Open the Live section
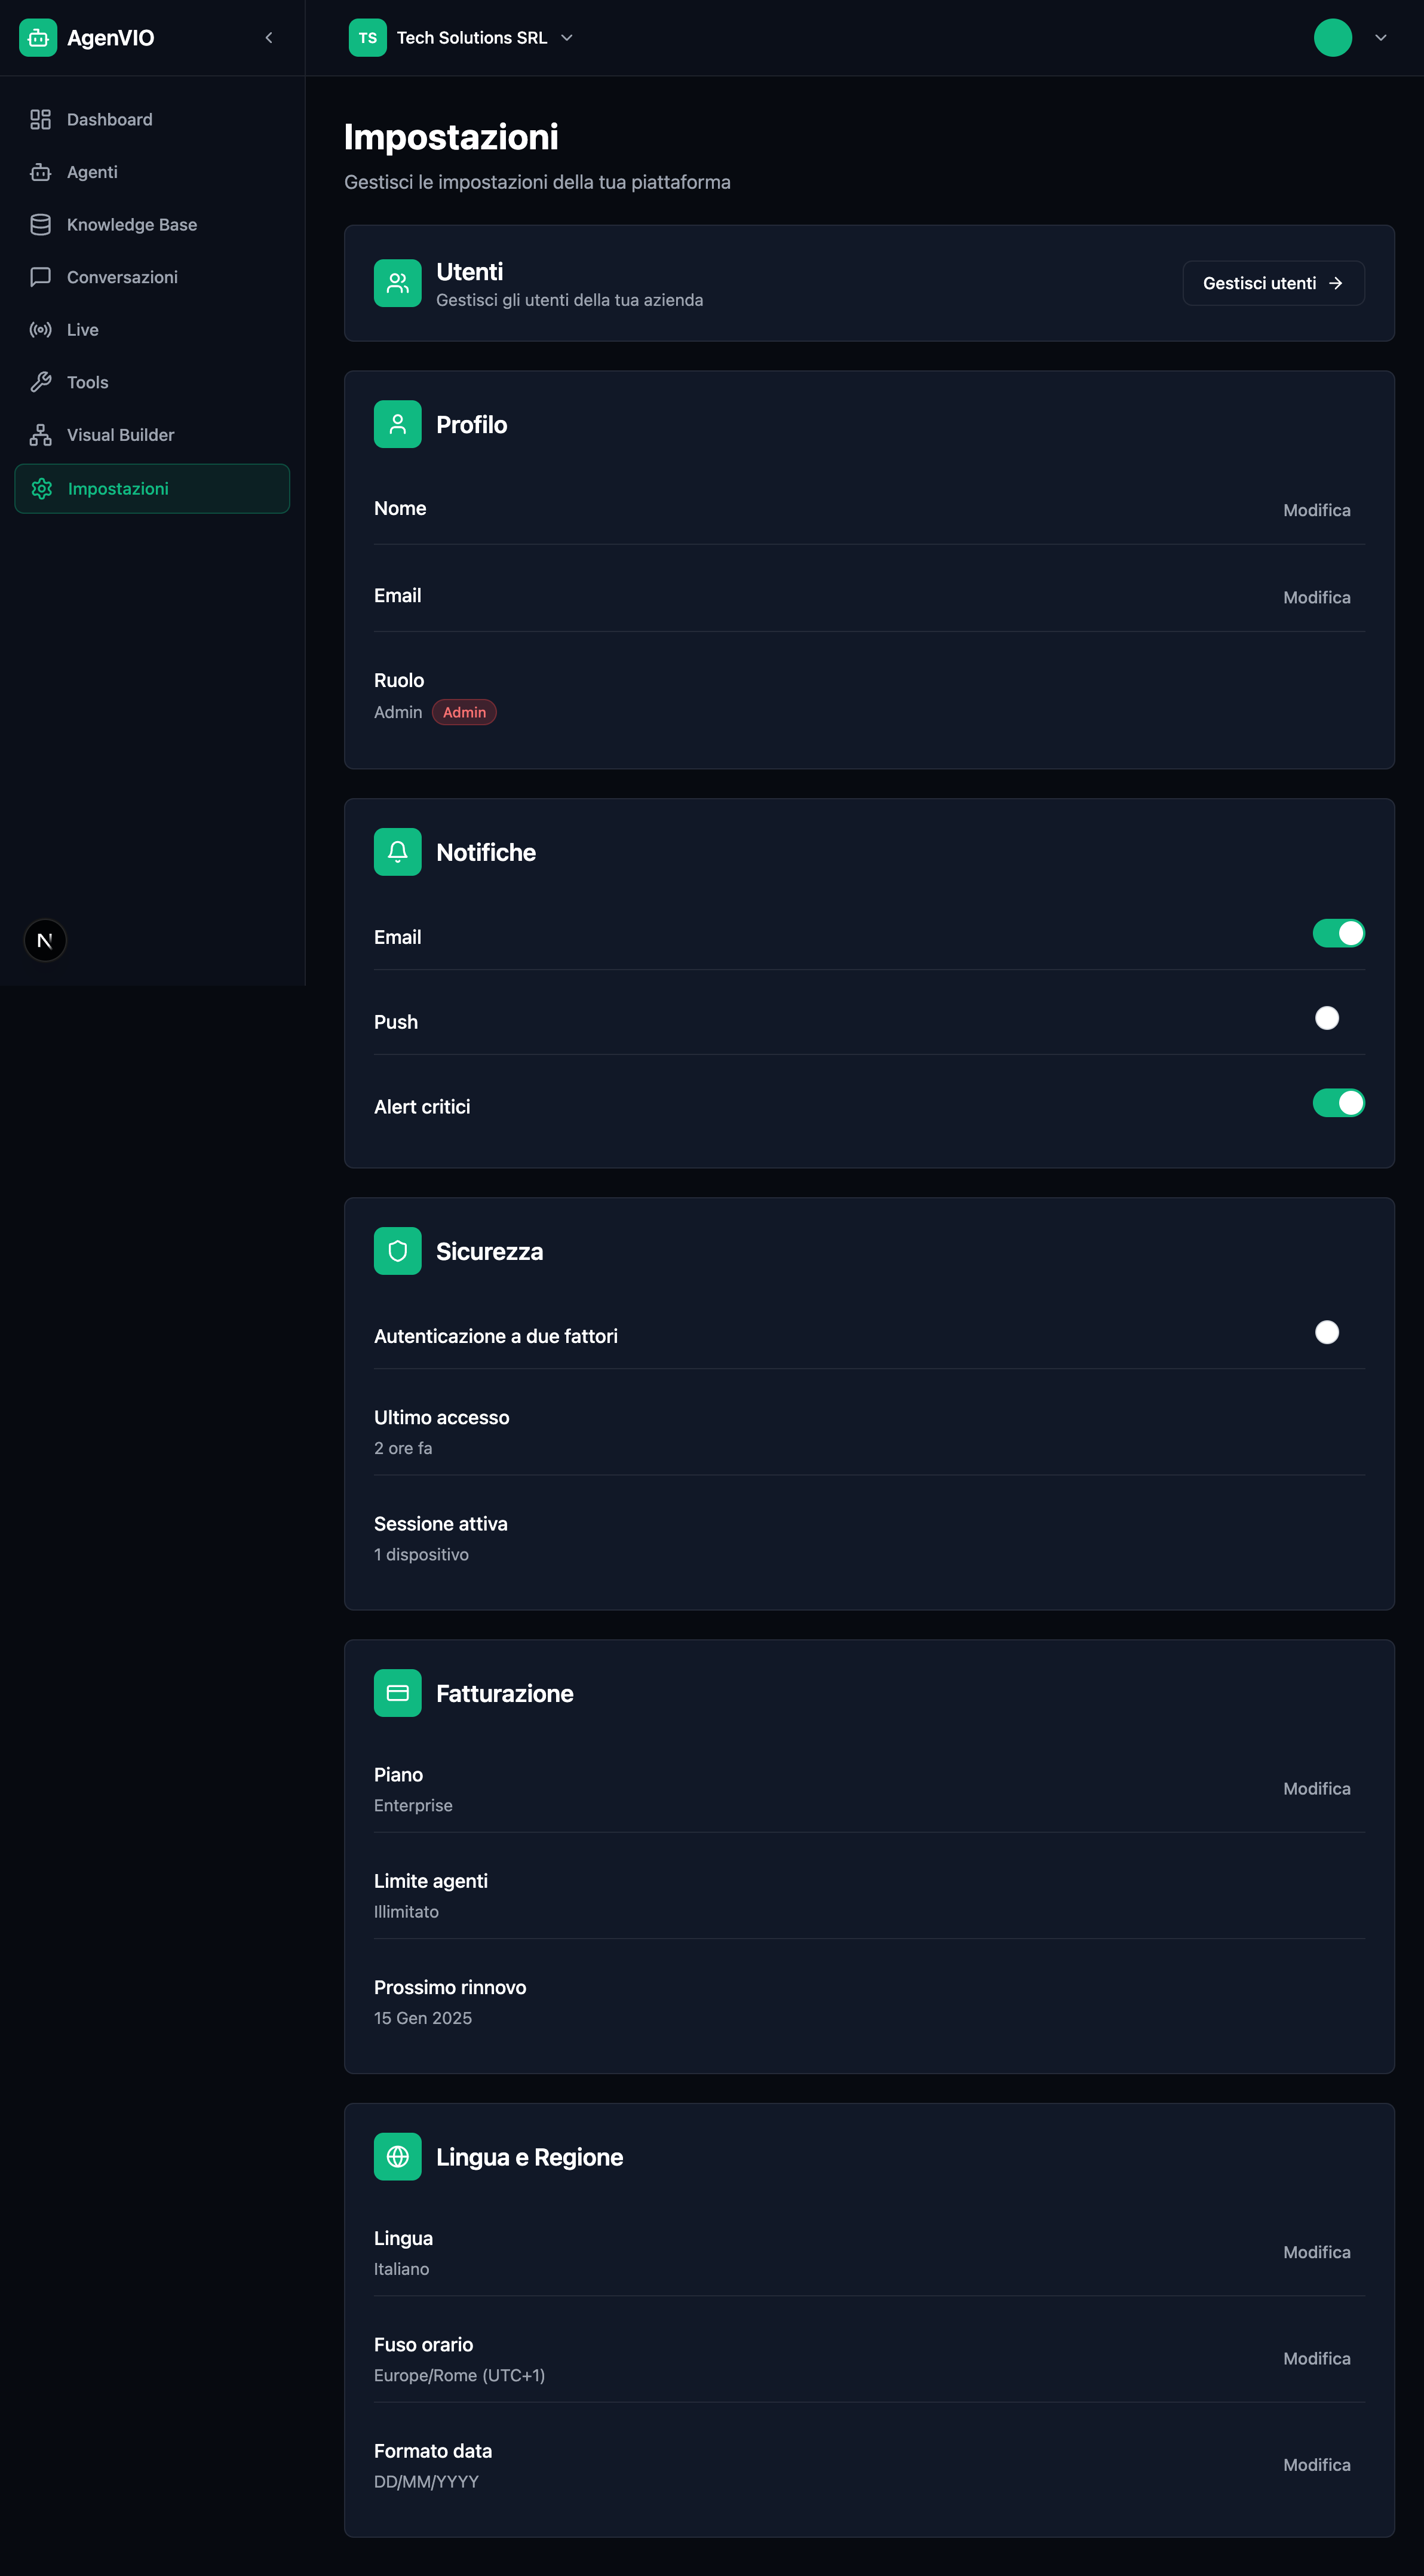This screenshot has width=1424, height=2576. 82,329
